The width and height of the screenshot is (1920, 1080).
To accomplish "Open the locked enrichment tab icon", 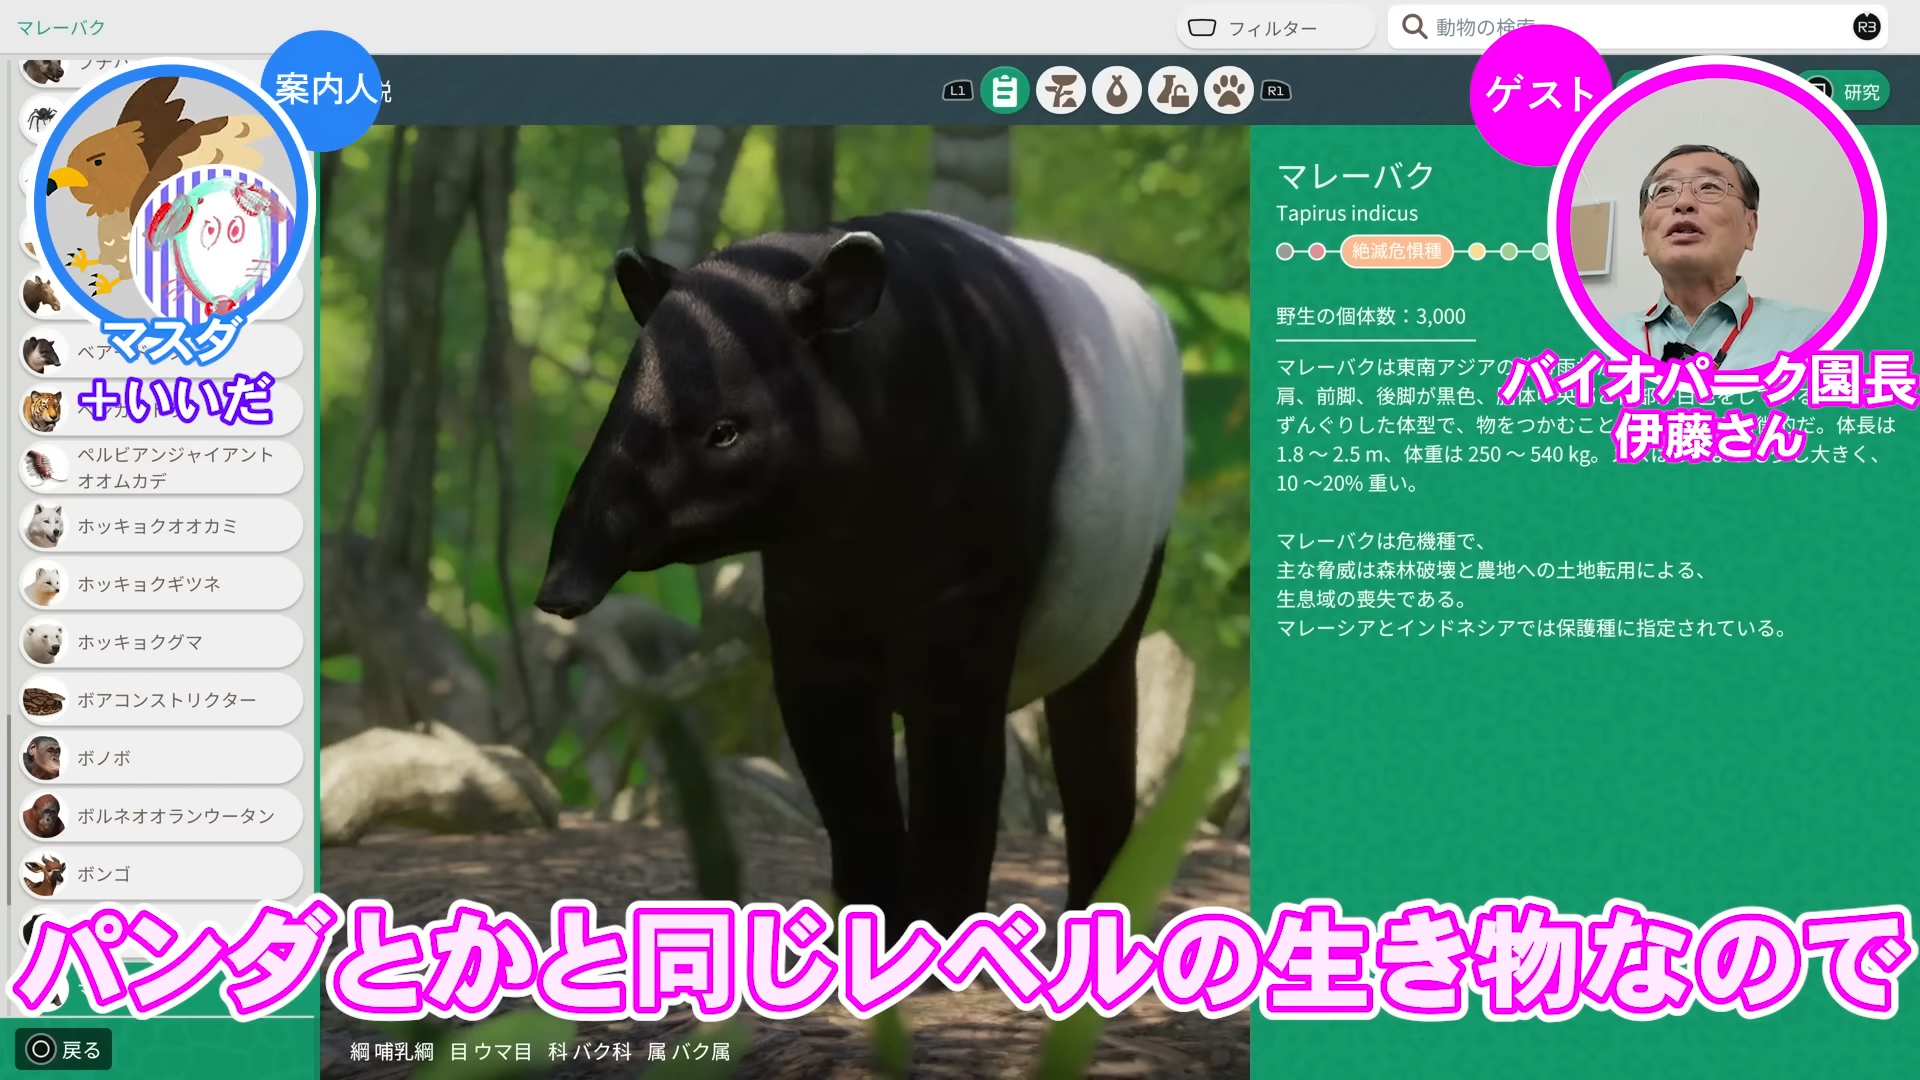I will coord(1173,91).
